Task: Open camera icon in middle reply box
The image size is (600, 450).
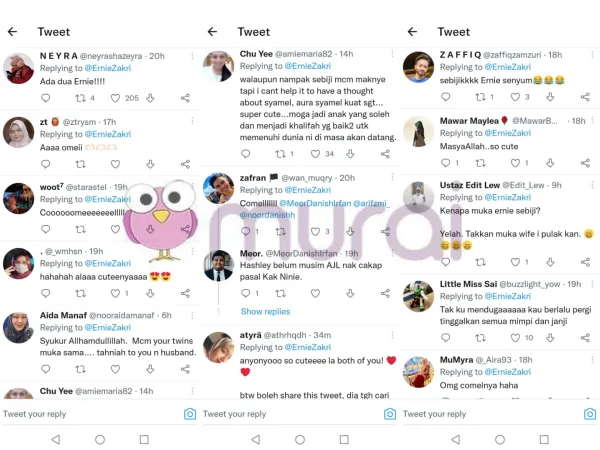Action: click(390, 414)
